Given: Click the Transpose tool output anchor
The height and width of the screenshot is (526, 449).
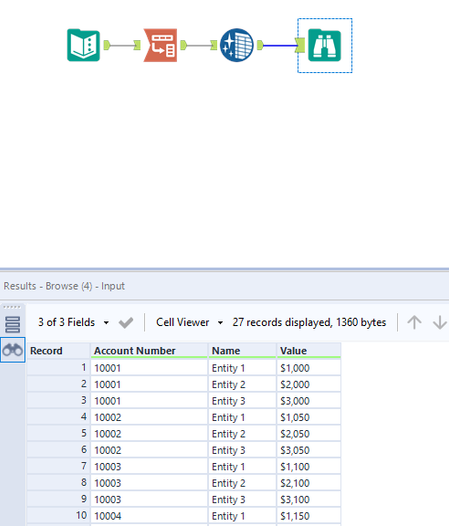Looking at the screenshot, I should tap(183, 45).
